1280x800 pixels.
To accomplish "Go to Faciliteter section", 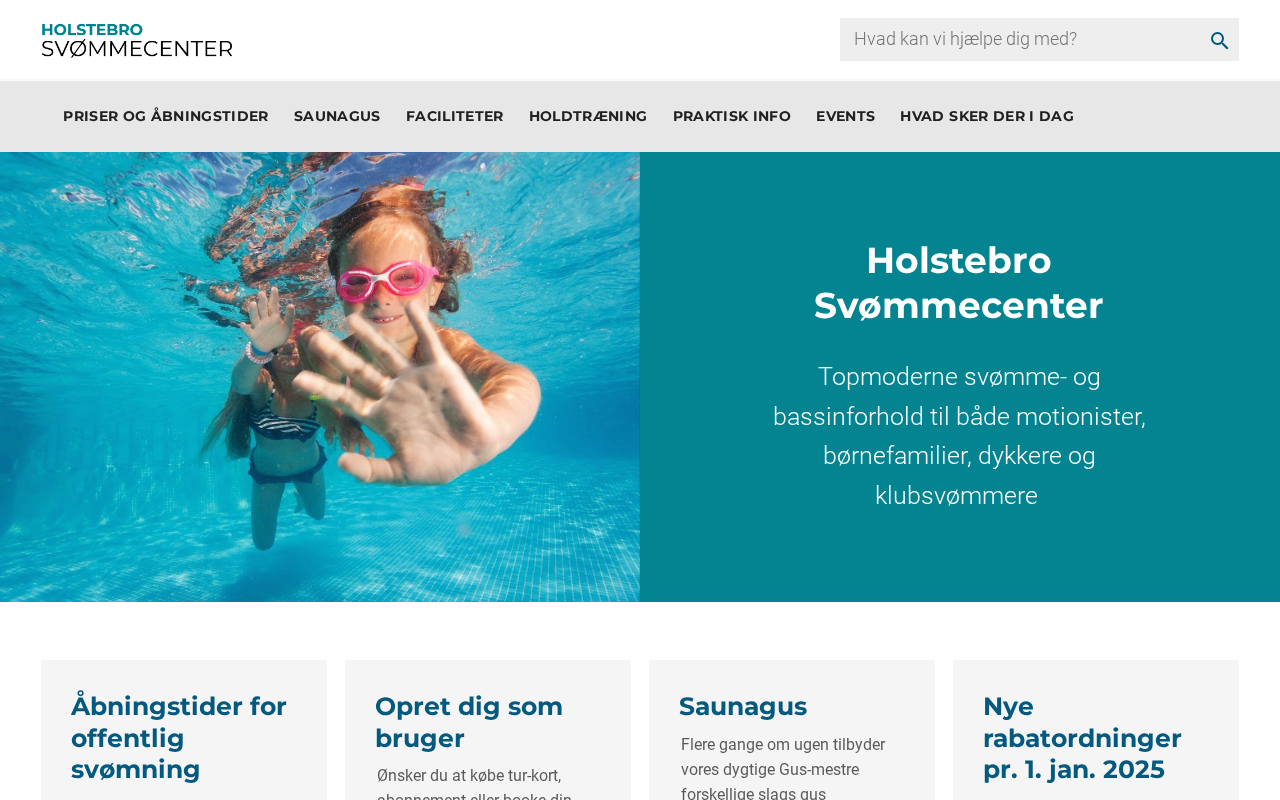I will pyautogui.click(x=455, y=116).
